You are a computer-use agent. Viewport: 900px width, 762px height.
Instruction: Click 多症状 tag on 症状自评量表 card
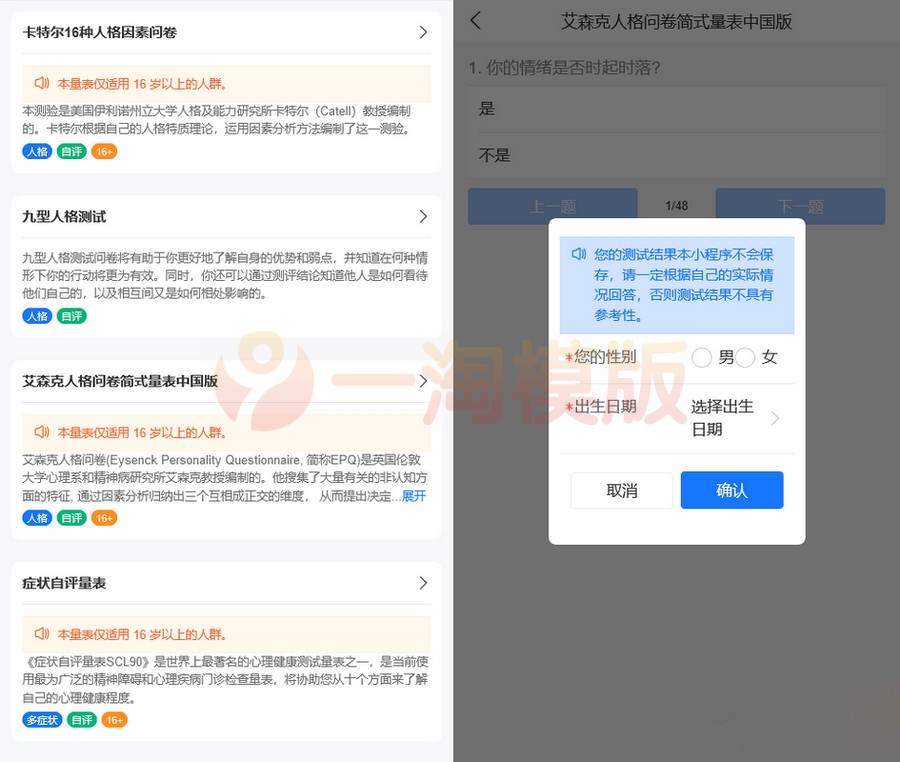[x=42, y=720]
